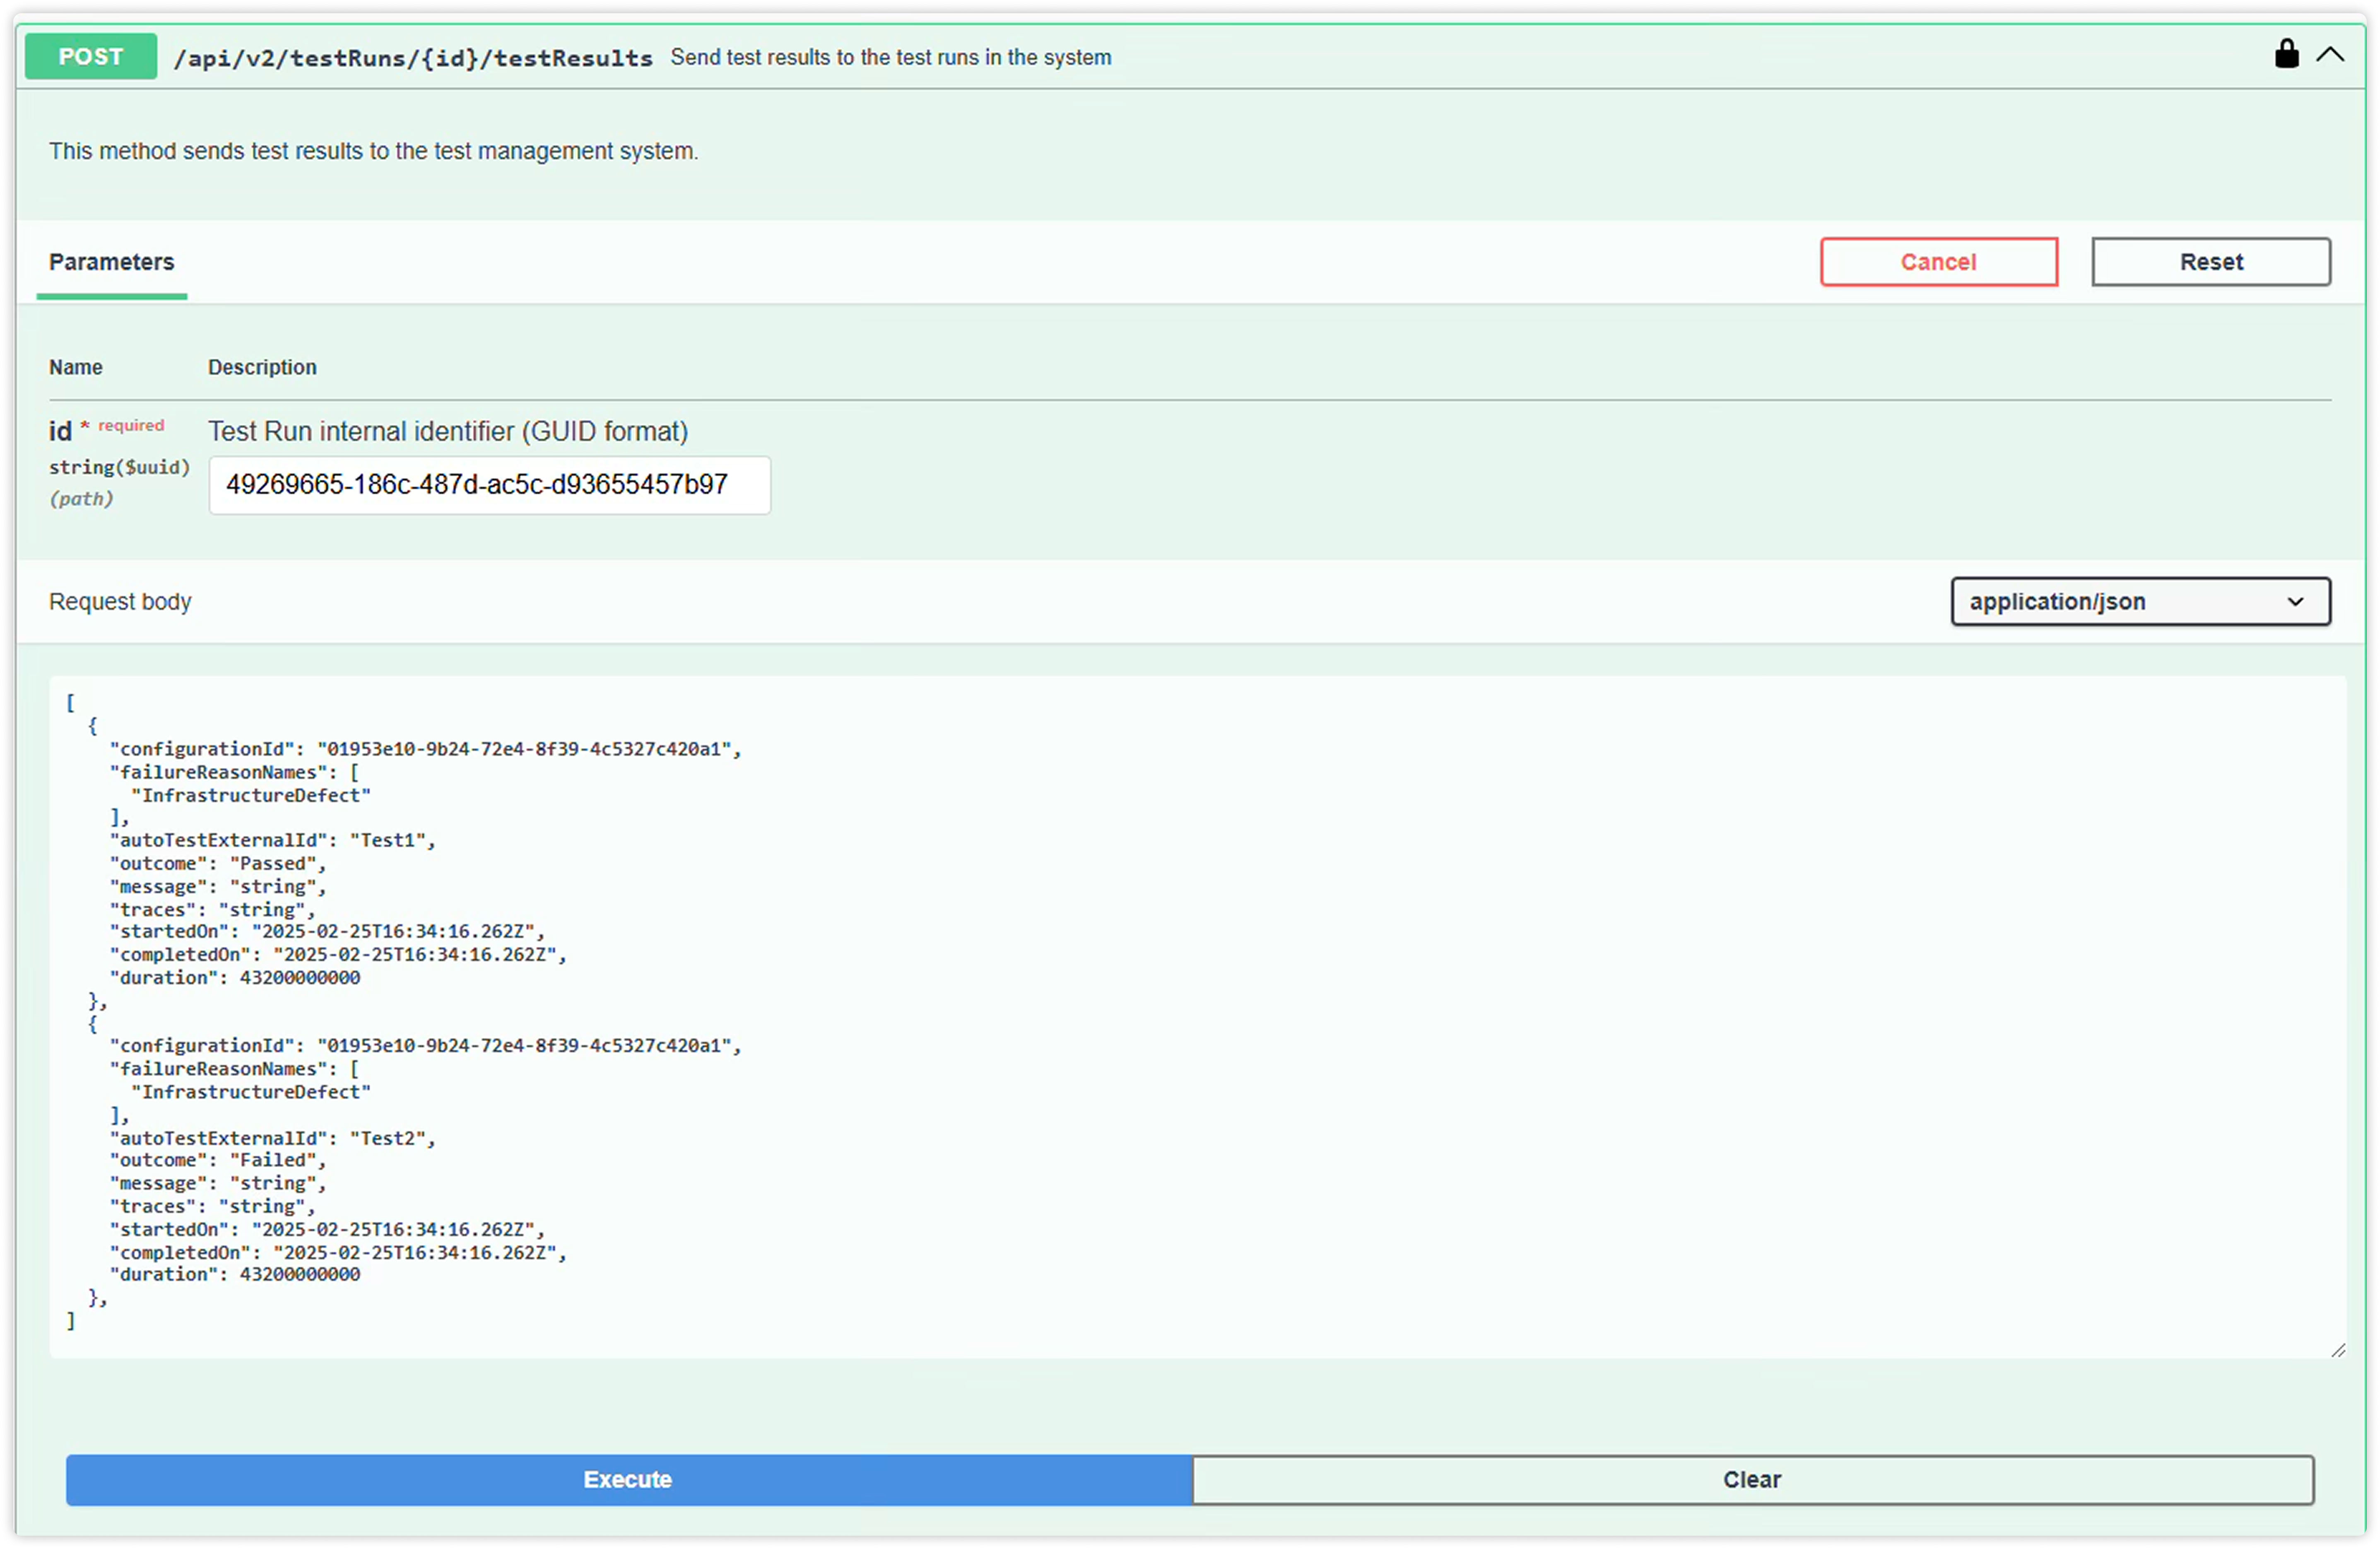Click the Execute button
2380x1549 pixels.
click(x=629, y=1480)
